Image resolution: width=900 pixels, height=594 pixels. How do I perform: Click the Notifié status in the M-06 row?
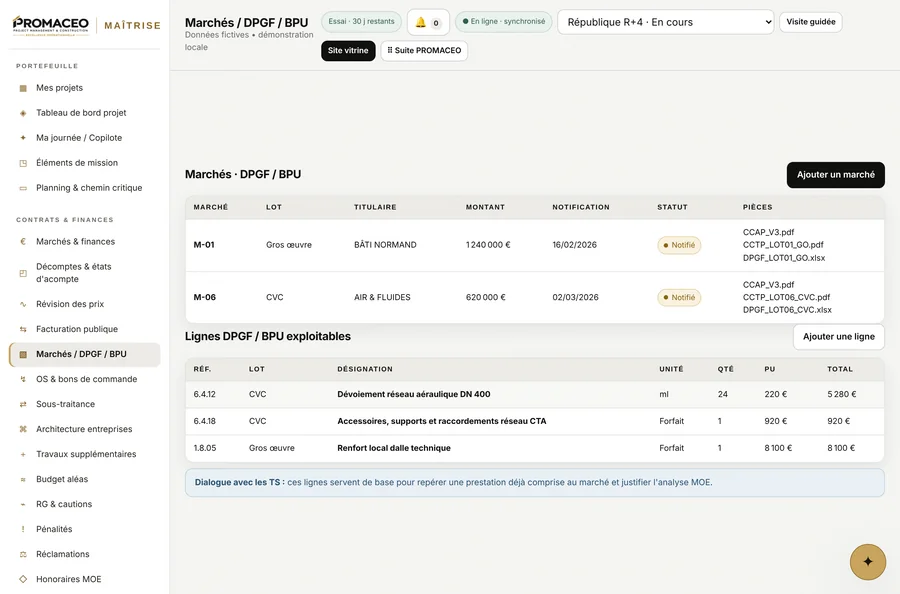[x=679, y=297]
